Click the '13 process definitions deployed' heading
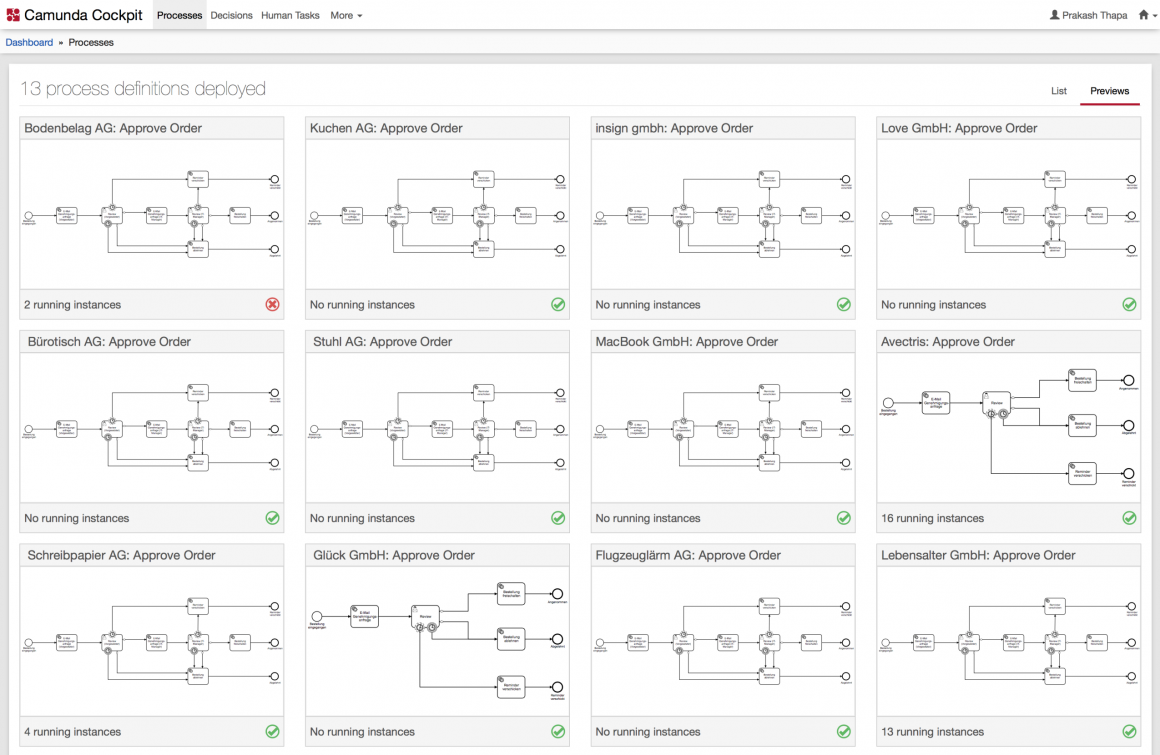Viewport: 1160px width, 755px height. click(143, 89)
